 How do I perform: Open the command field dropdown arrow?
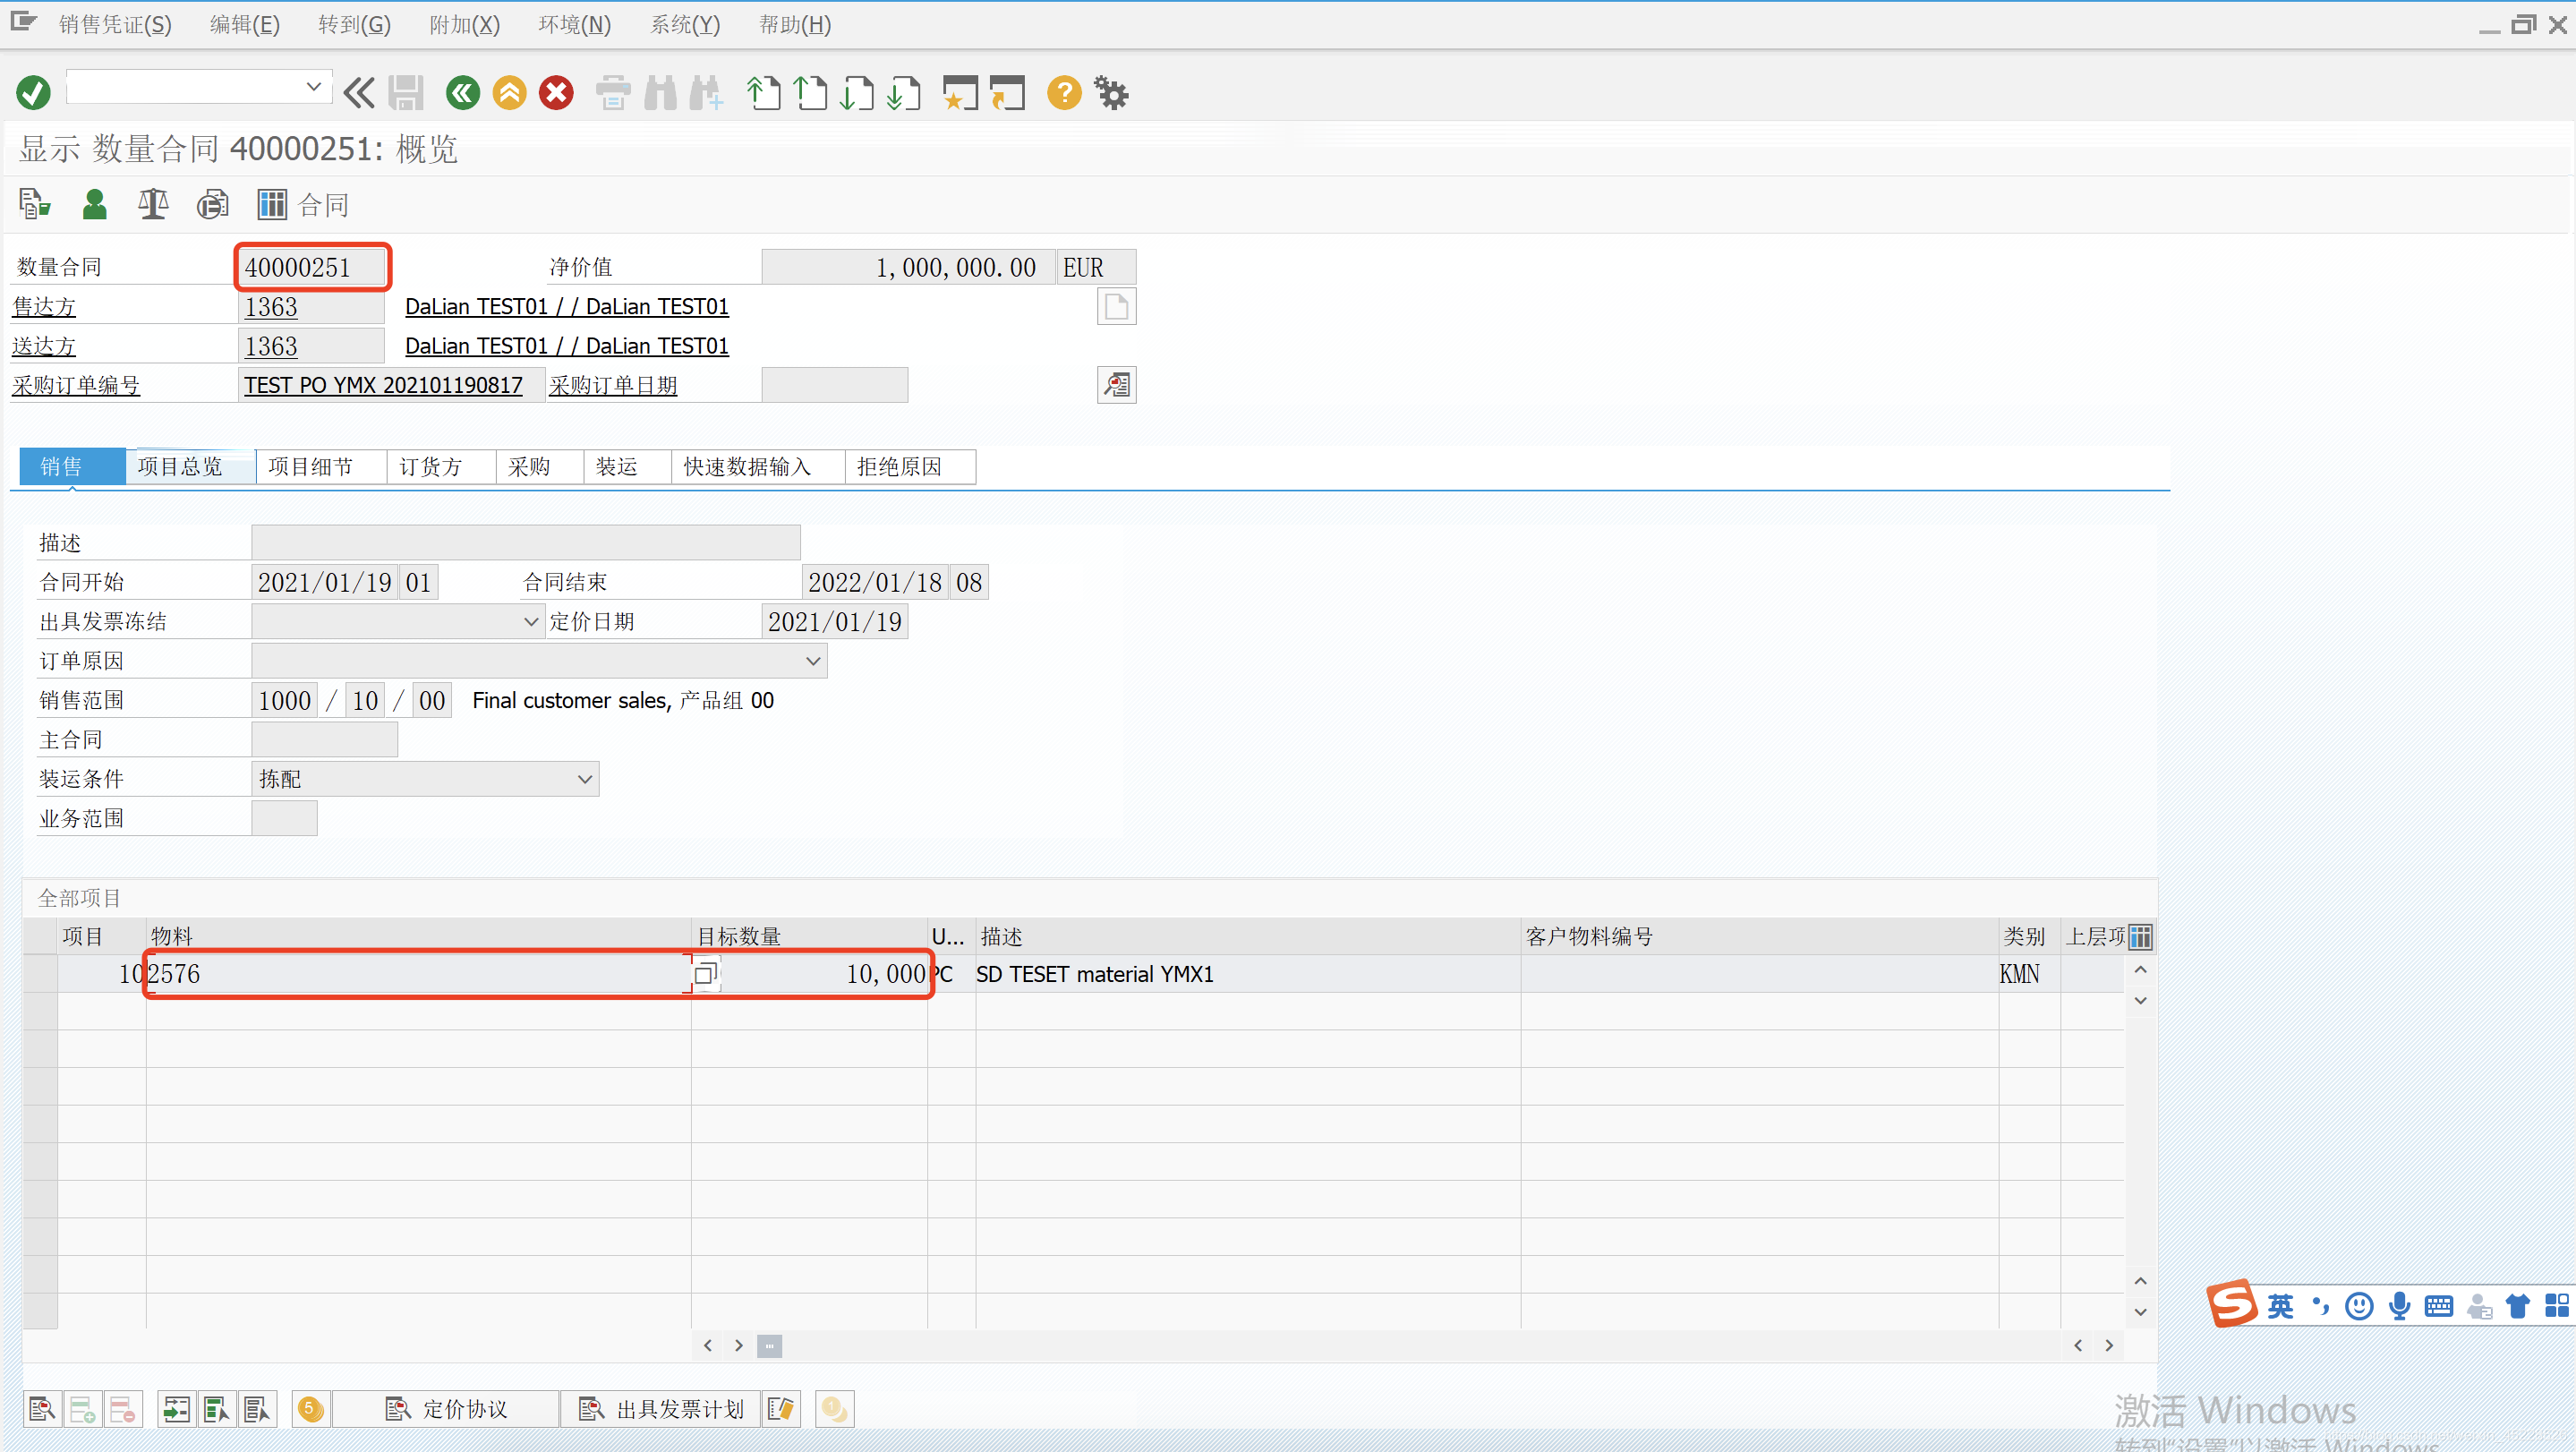point(313,87)
